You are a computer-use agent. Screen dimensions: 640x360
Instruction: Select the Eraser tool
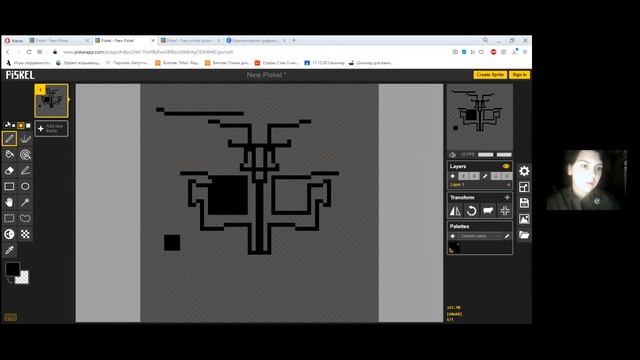pyautogui.click(x=9, y=170)
